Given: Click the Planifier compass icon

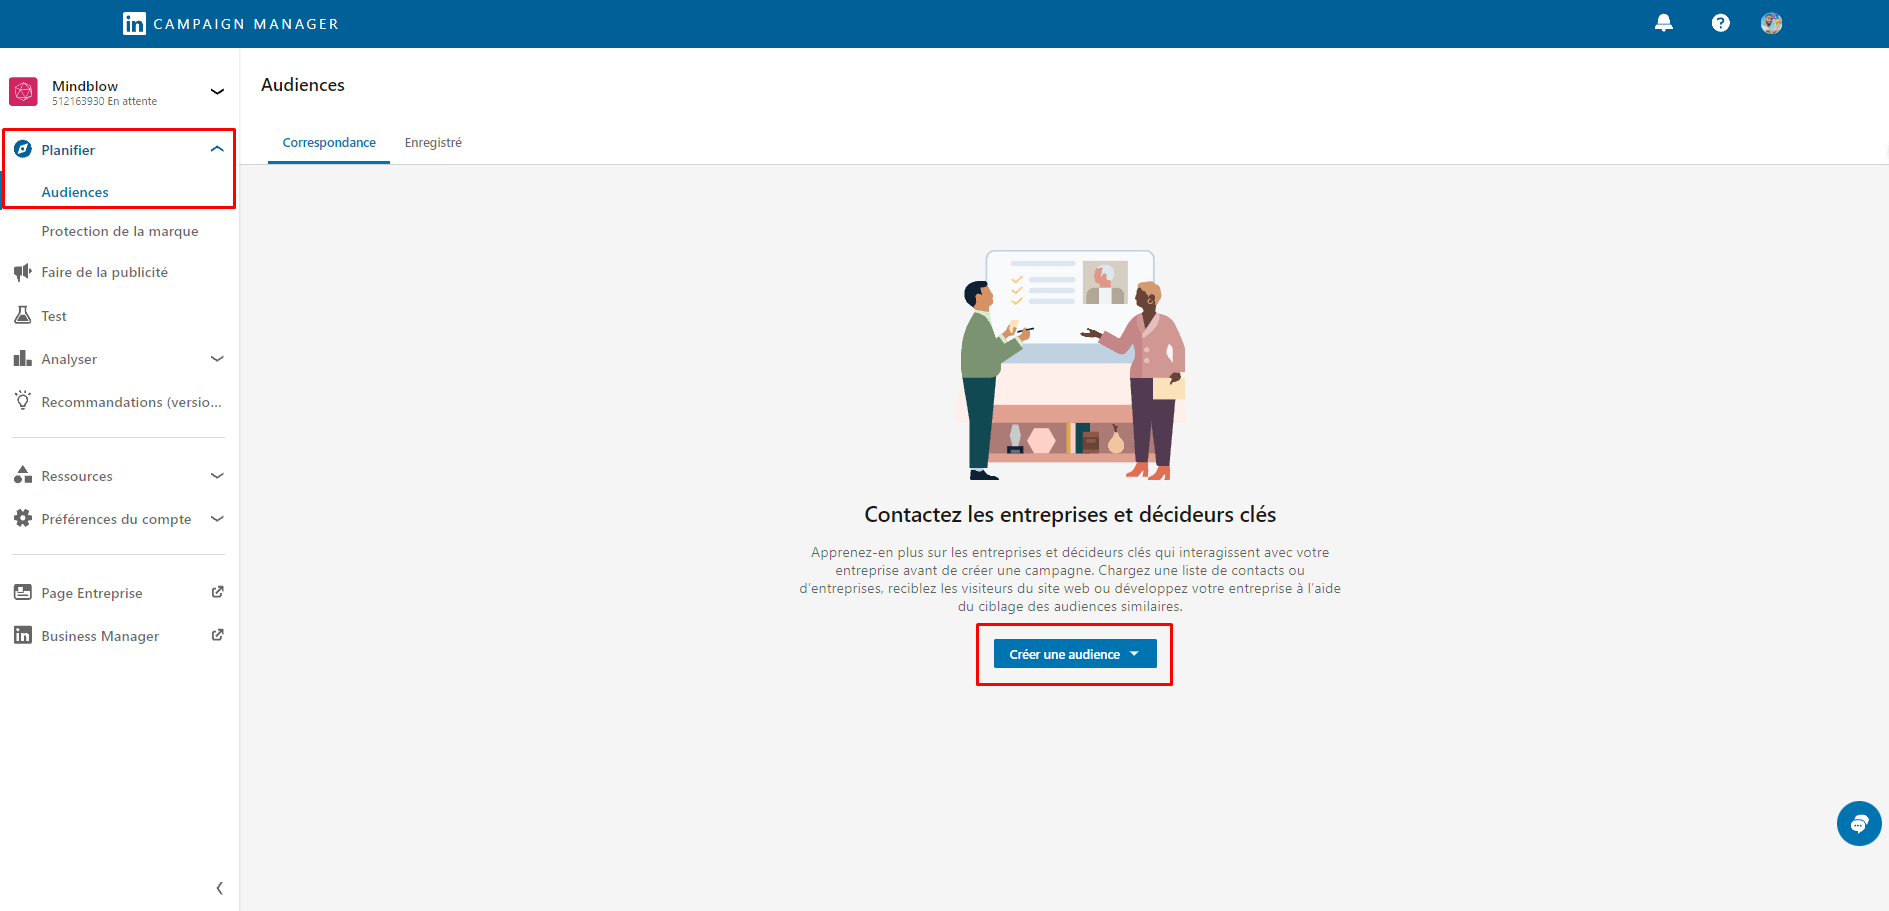Looking at the screenshot, I should pos(23,149).
